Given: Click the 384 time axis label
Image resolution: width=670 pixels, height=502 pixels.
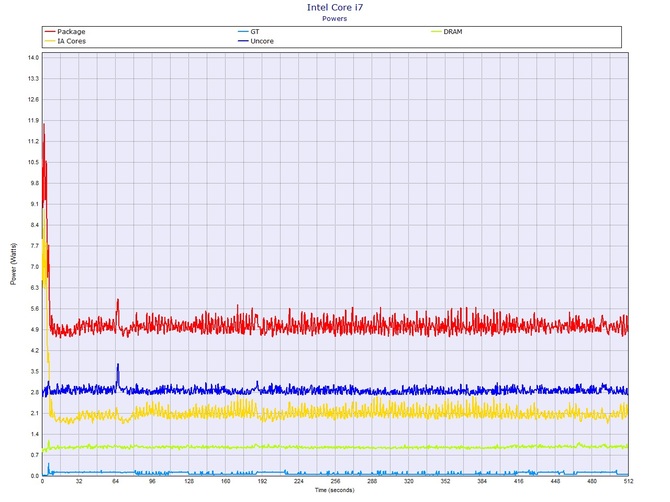Looking at the screenshot, I should coord(482,481).
